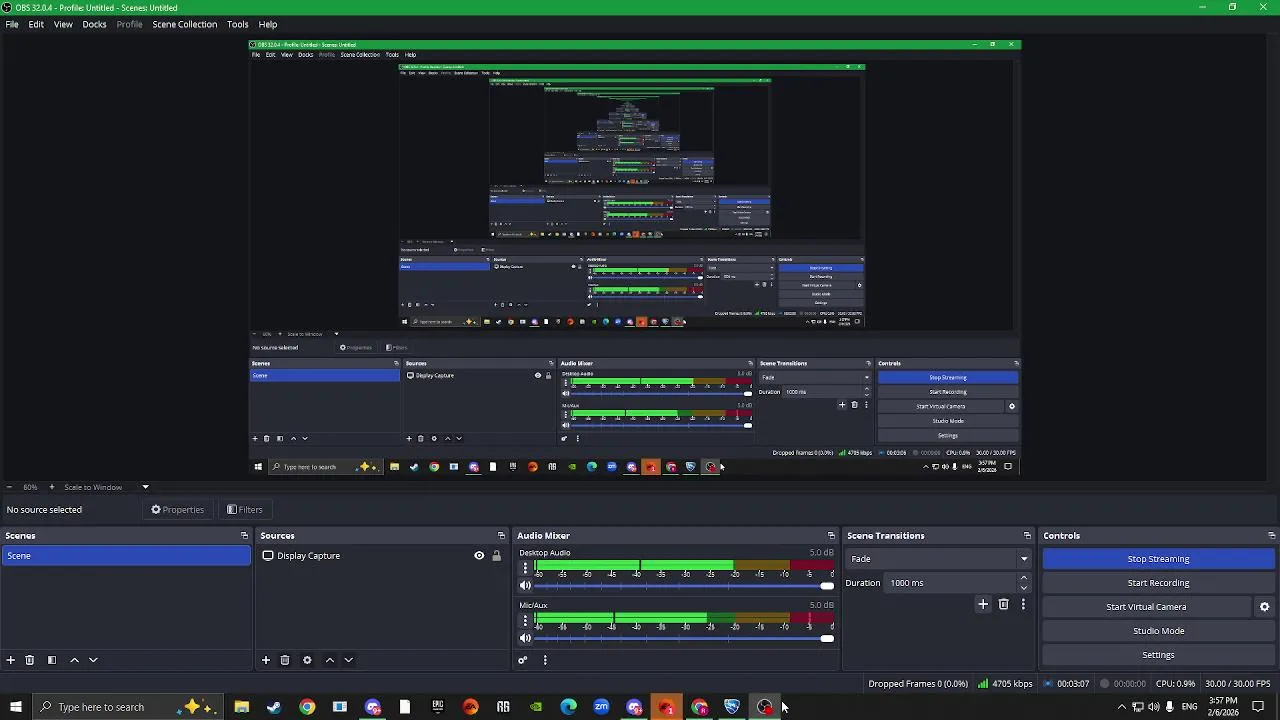
Task: Move source down in Sources list
Action: 348,660
